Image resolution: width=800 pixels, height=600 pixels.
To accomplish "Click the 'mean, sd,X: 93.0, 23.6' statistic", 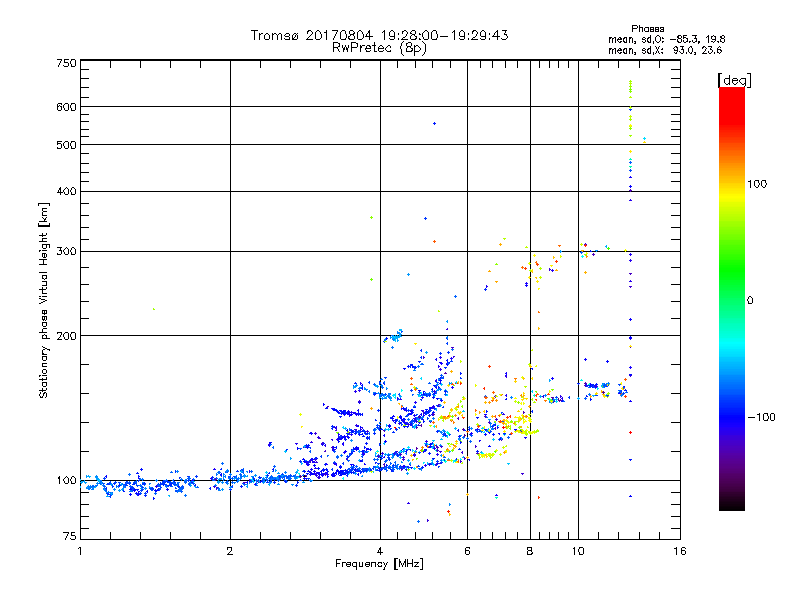I will click(x=665, y=50).
